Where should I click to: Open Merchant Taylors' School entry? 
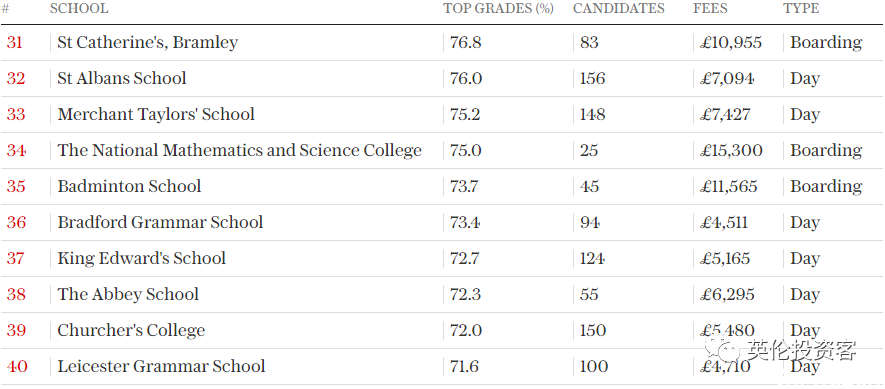point(156,114)
